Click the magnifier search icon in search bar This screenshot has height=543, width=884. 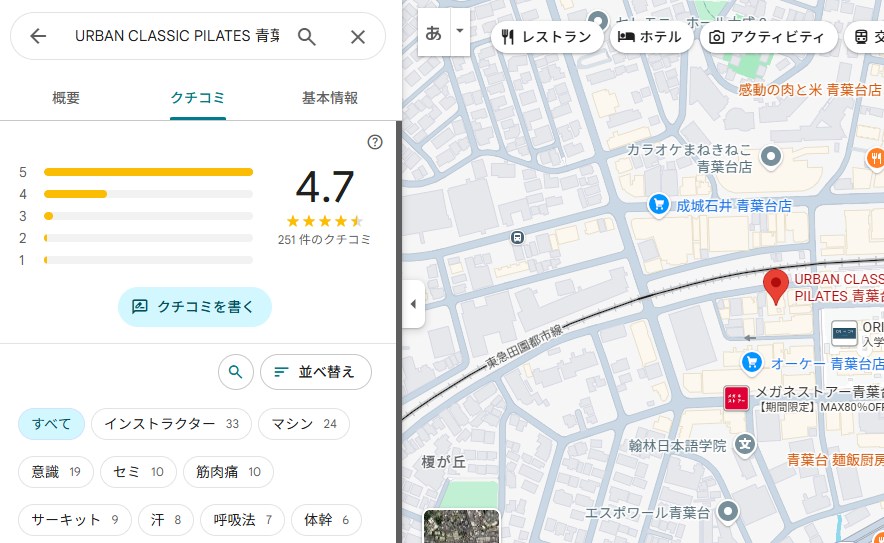307,37
